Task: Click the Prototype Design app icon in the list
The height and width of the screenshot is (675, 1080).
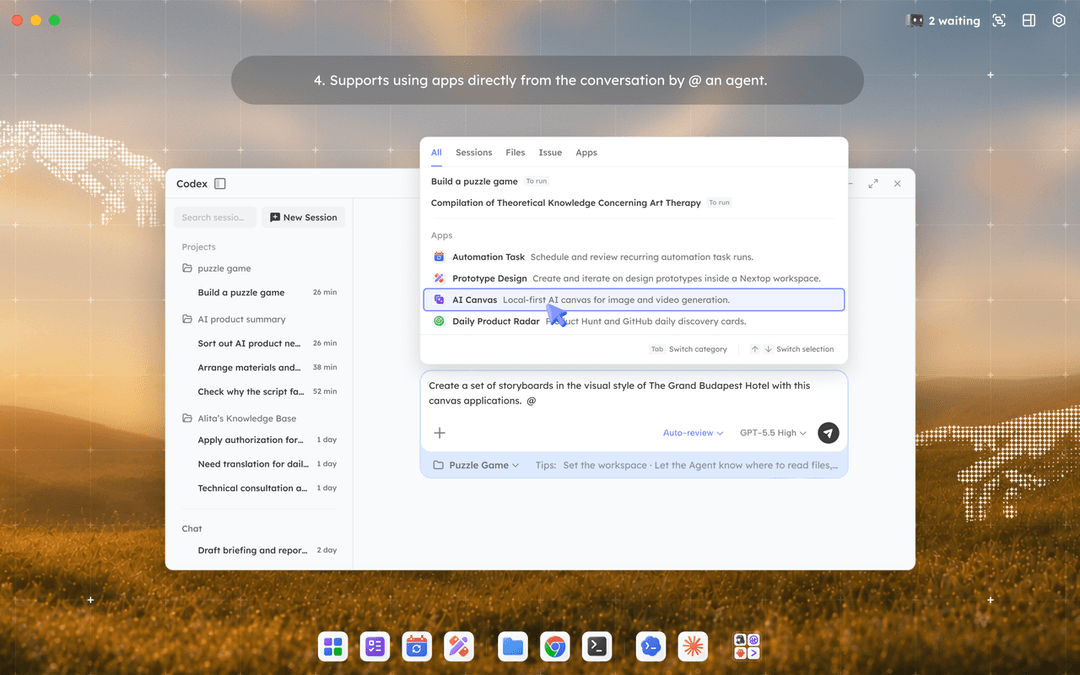Action: [439, 278]
